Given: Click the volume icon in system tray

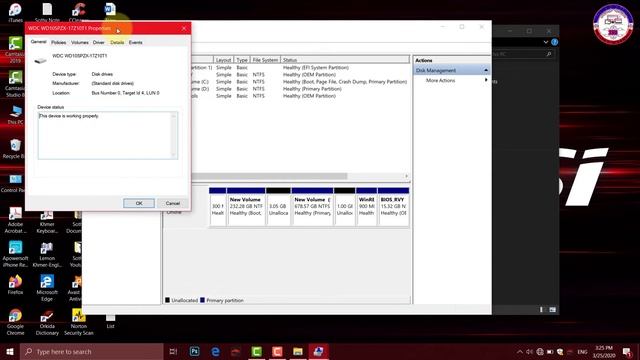Looking at the screenshot, I should tap(529, 351).
